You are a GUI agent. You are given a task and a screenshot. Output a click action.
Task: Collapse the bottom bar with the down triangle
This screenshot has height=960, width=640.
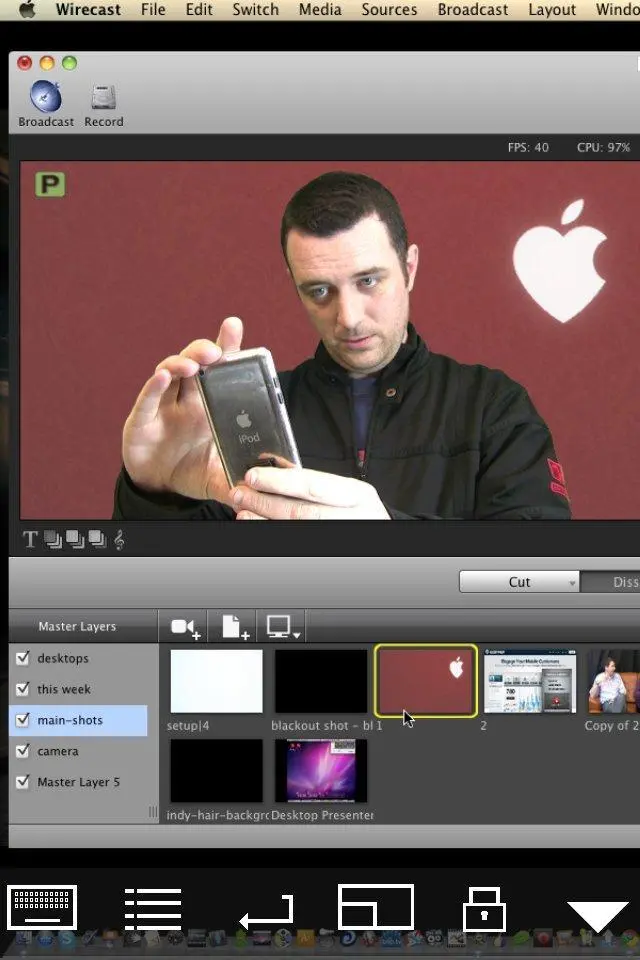597,916
